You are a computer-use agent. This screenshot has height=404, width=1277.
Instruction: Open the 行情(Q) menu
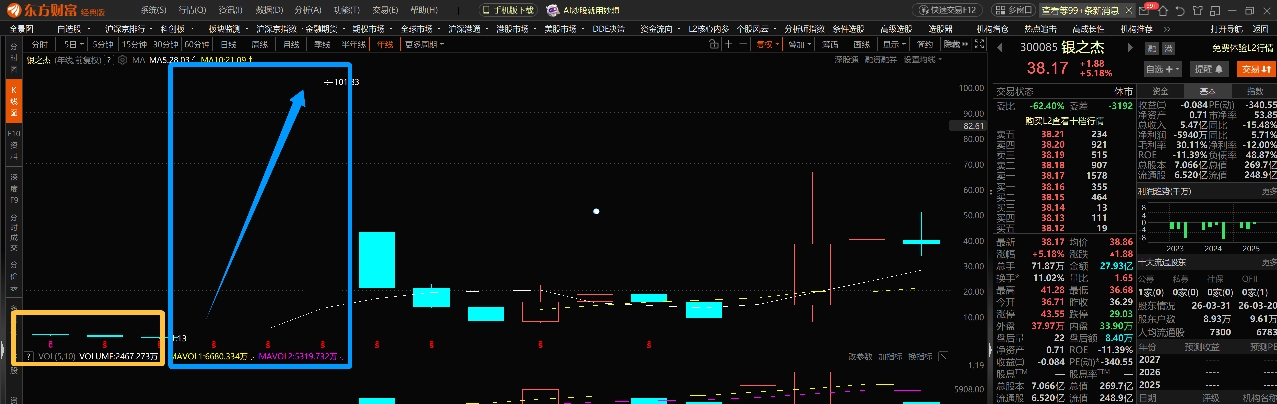click(x=192, y=9)
